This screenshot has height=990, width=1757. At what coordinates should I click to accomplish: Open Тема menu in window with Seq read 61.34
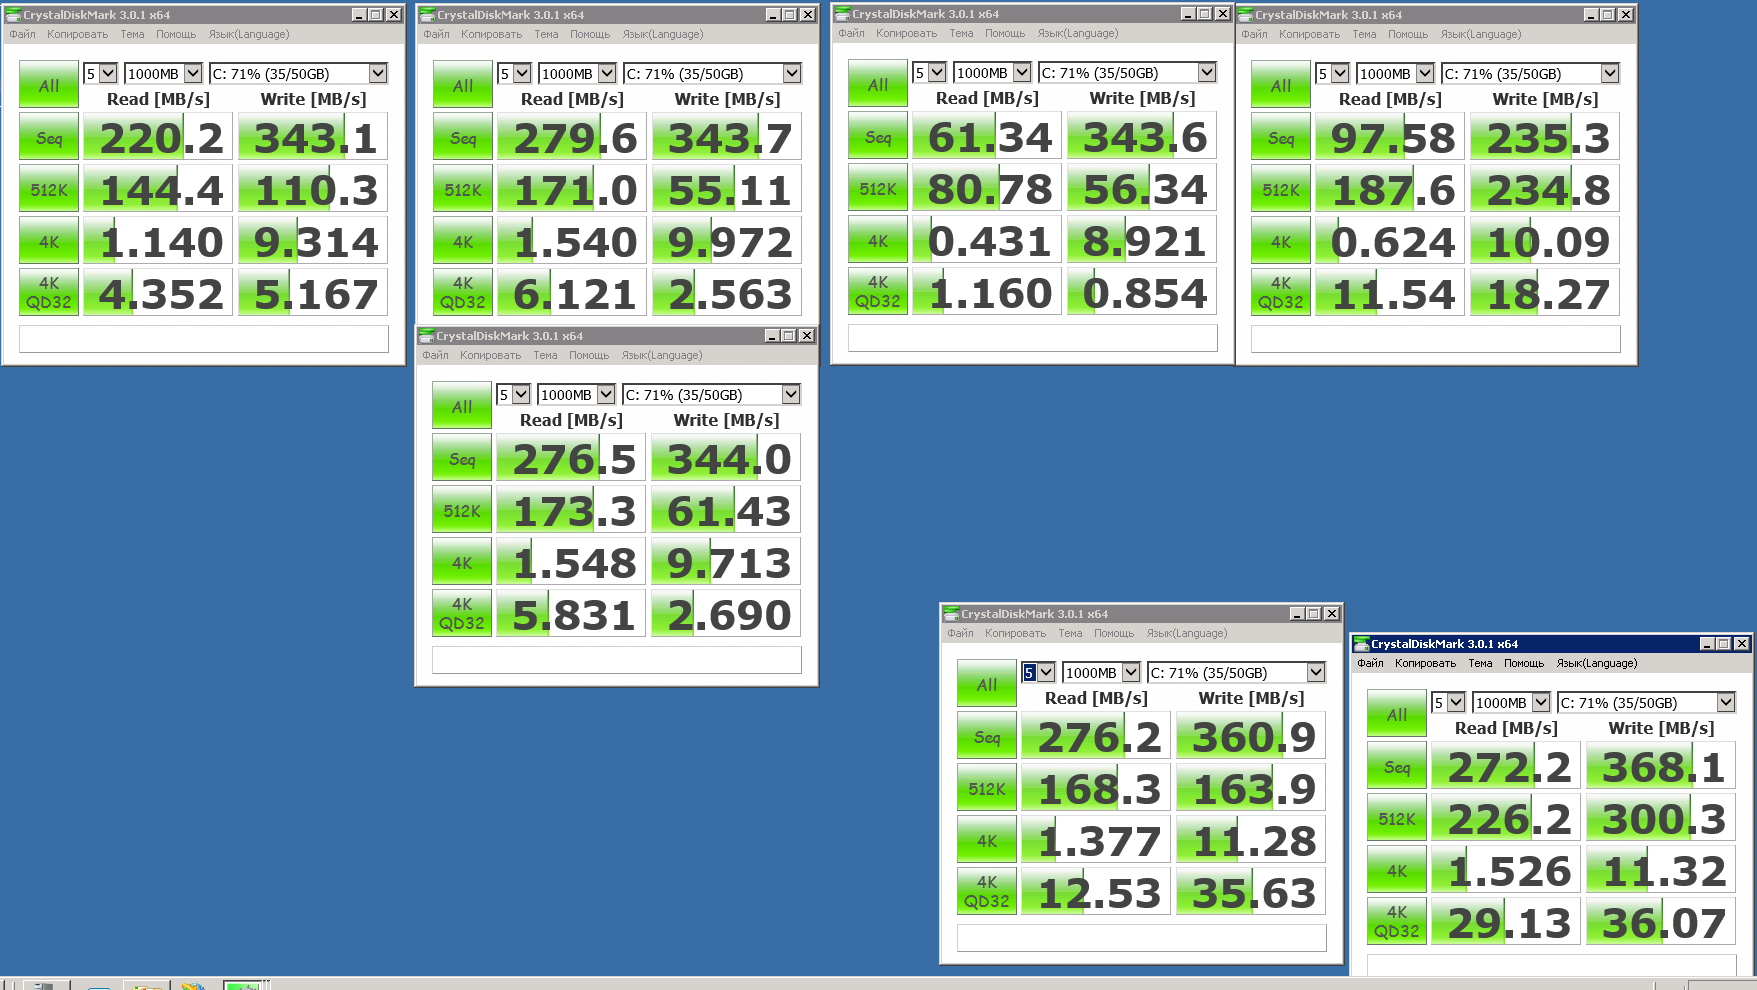click(961, 33)
